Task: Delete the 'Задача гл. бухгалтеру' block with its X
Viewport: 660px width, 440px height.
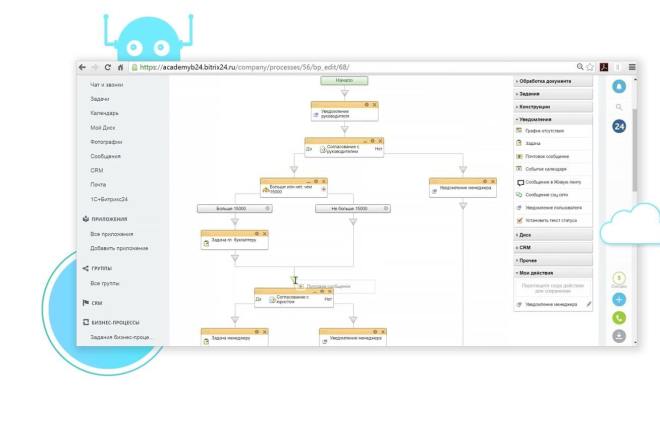Action: click(x=265, y=233)
